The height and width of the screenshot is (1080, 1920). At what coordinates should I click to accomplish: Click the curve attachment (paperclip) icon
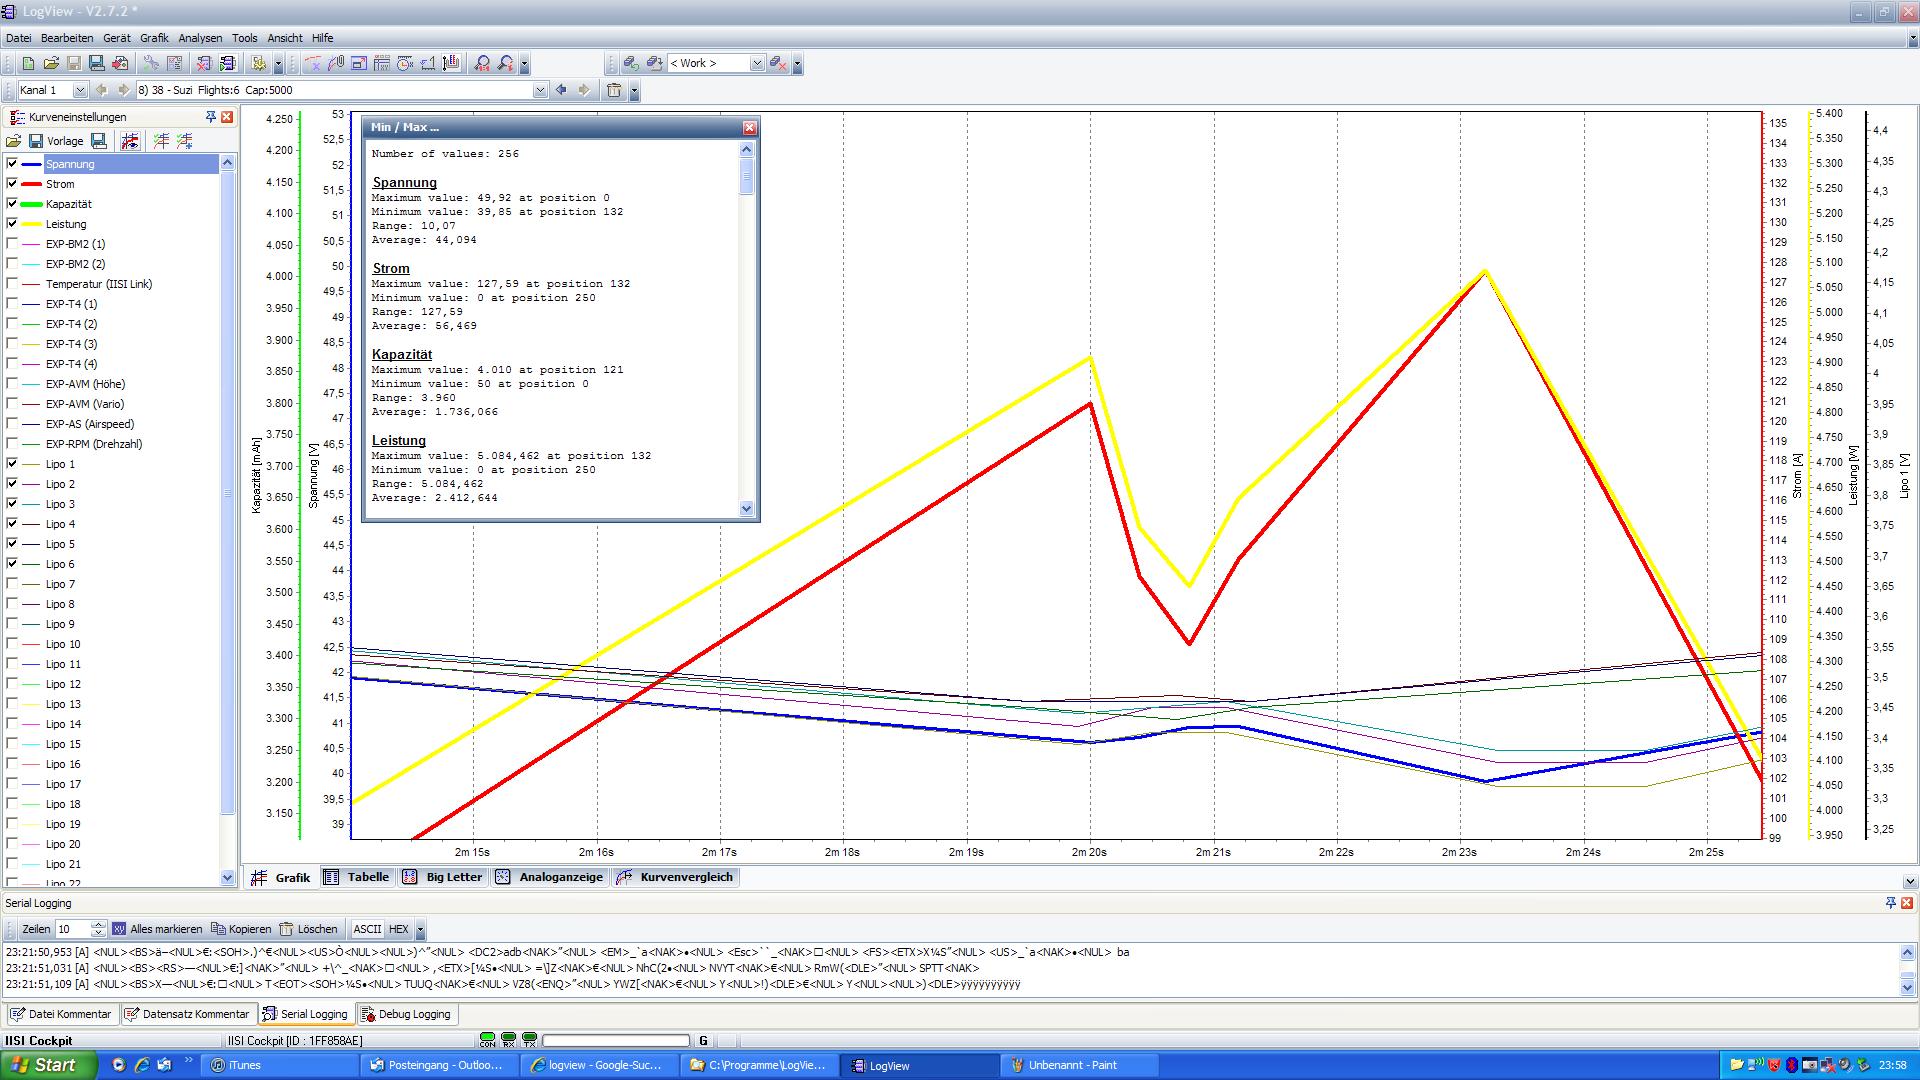coord(336,64)
